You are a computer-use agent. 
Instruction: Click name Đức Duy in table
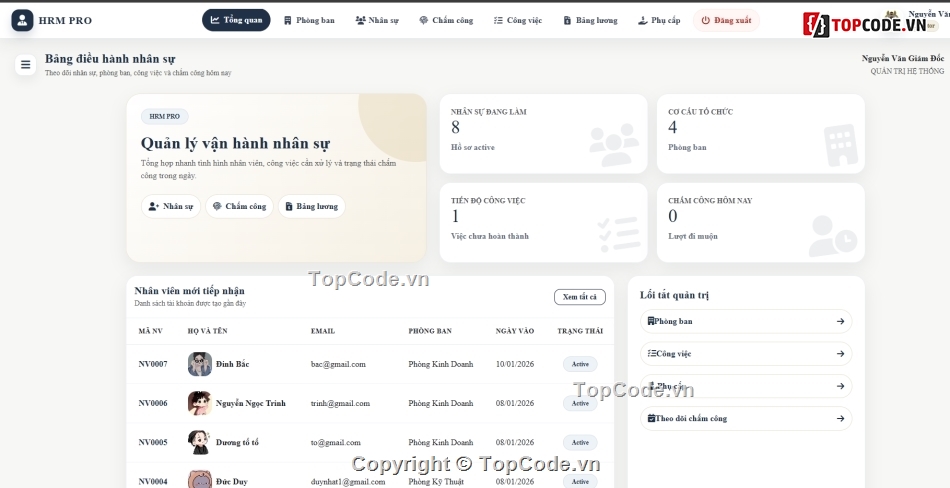coord(231,482)
